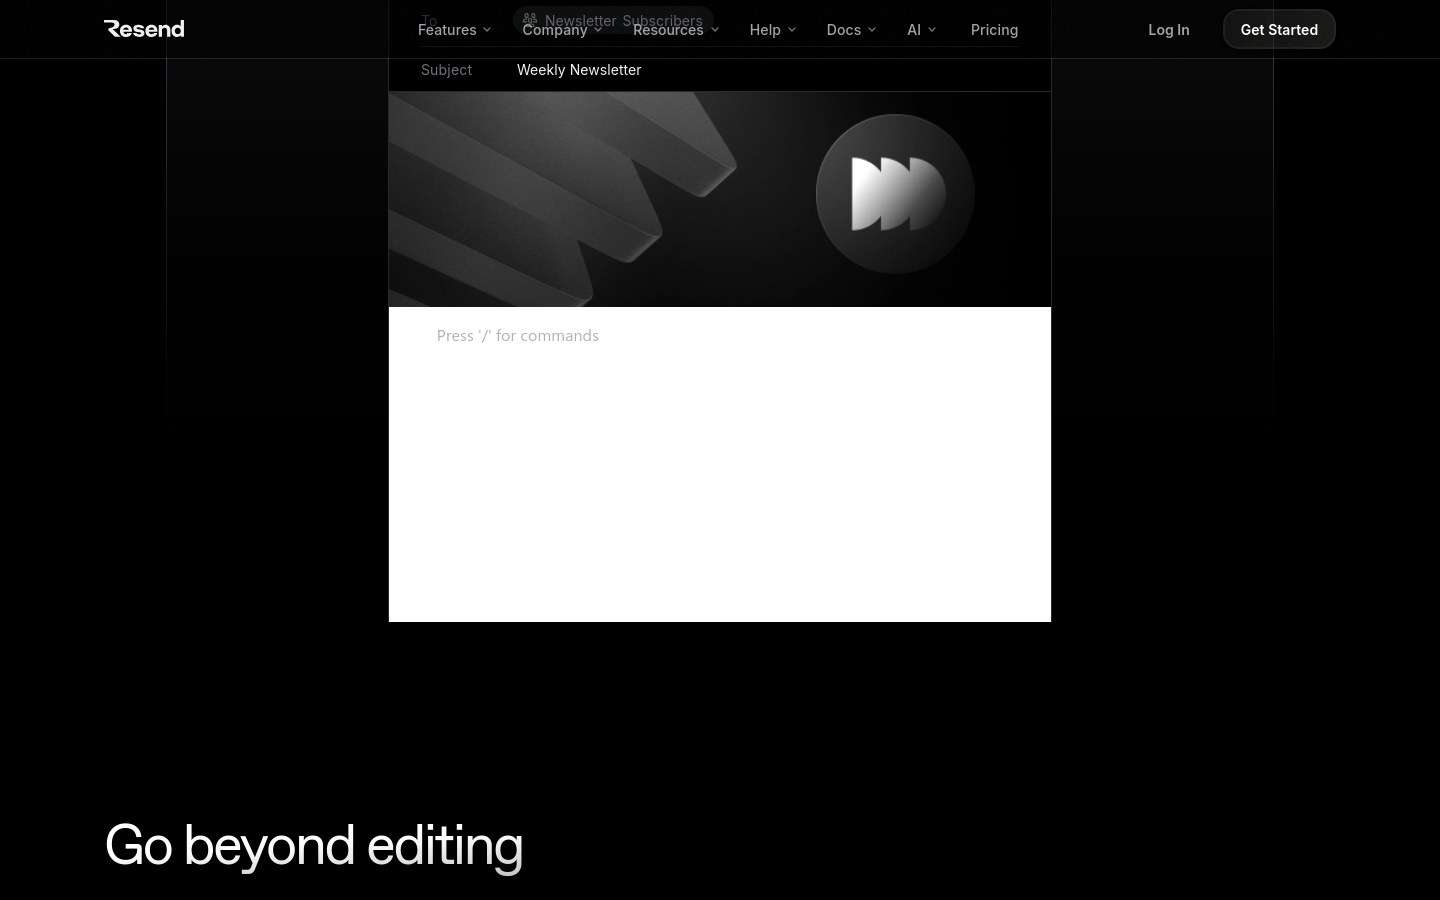Go to the Pricing page

tap(994, 30)
